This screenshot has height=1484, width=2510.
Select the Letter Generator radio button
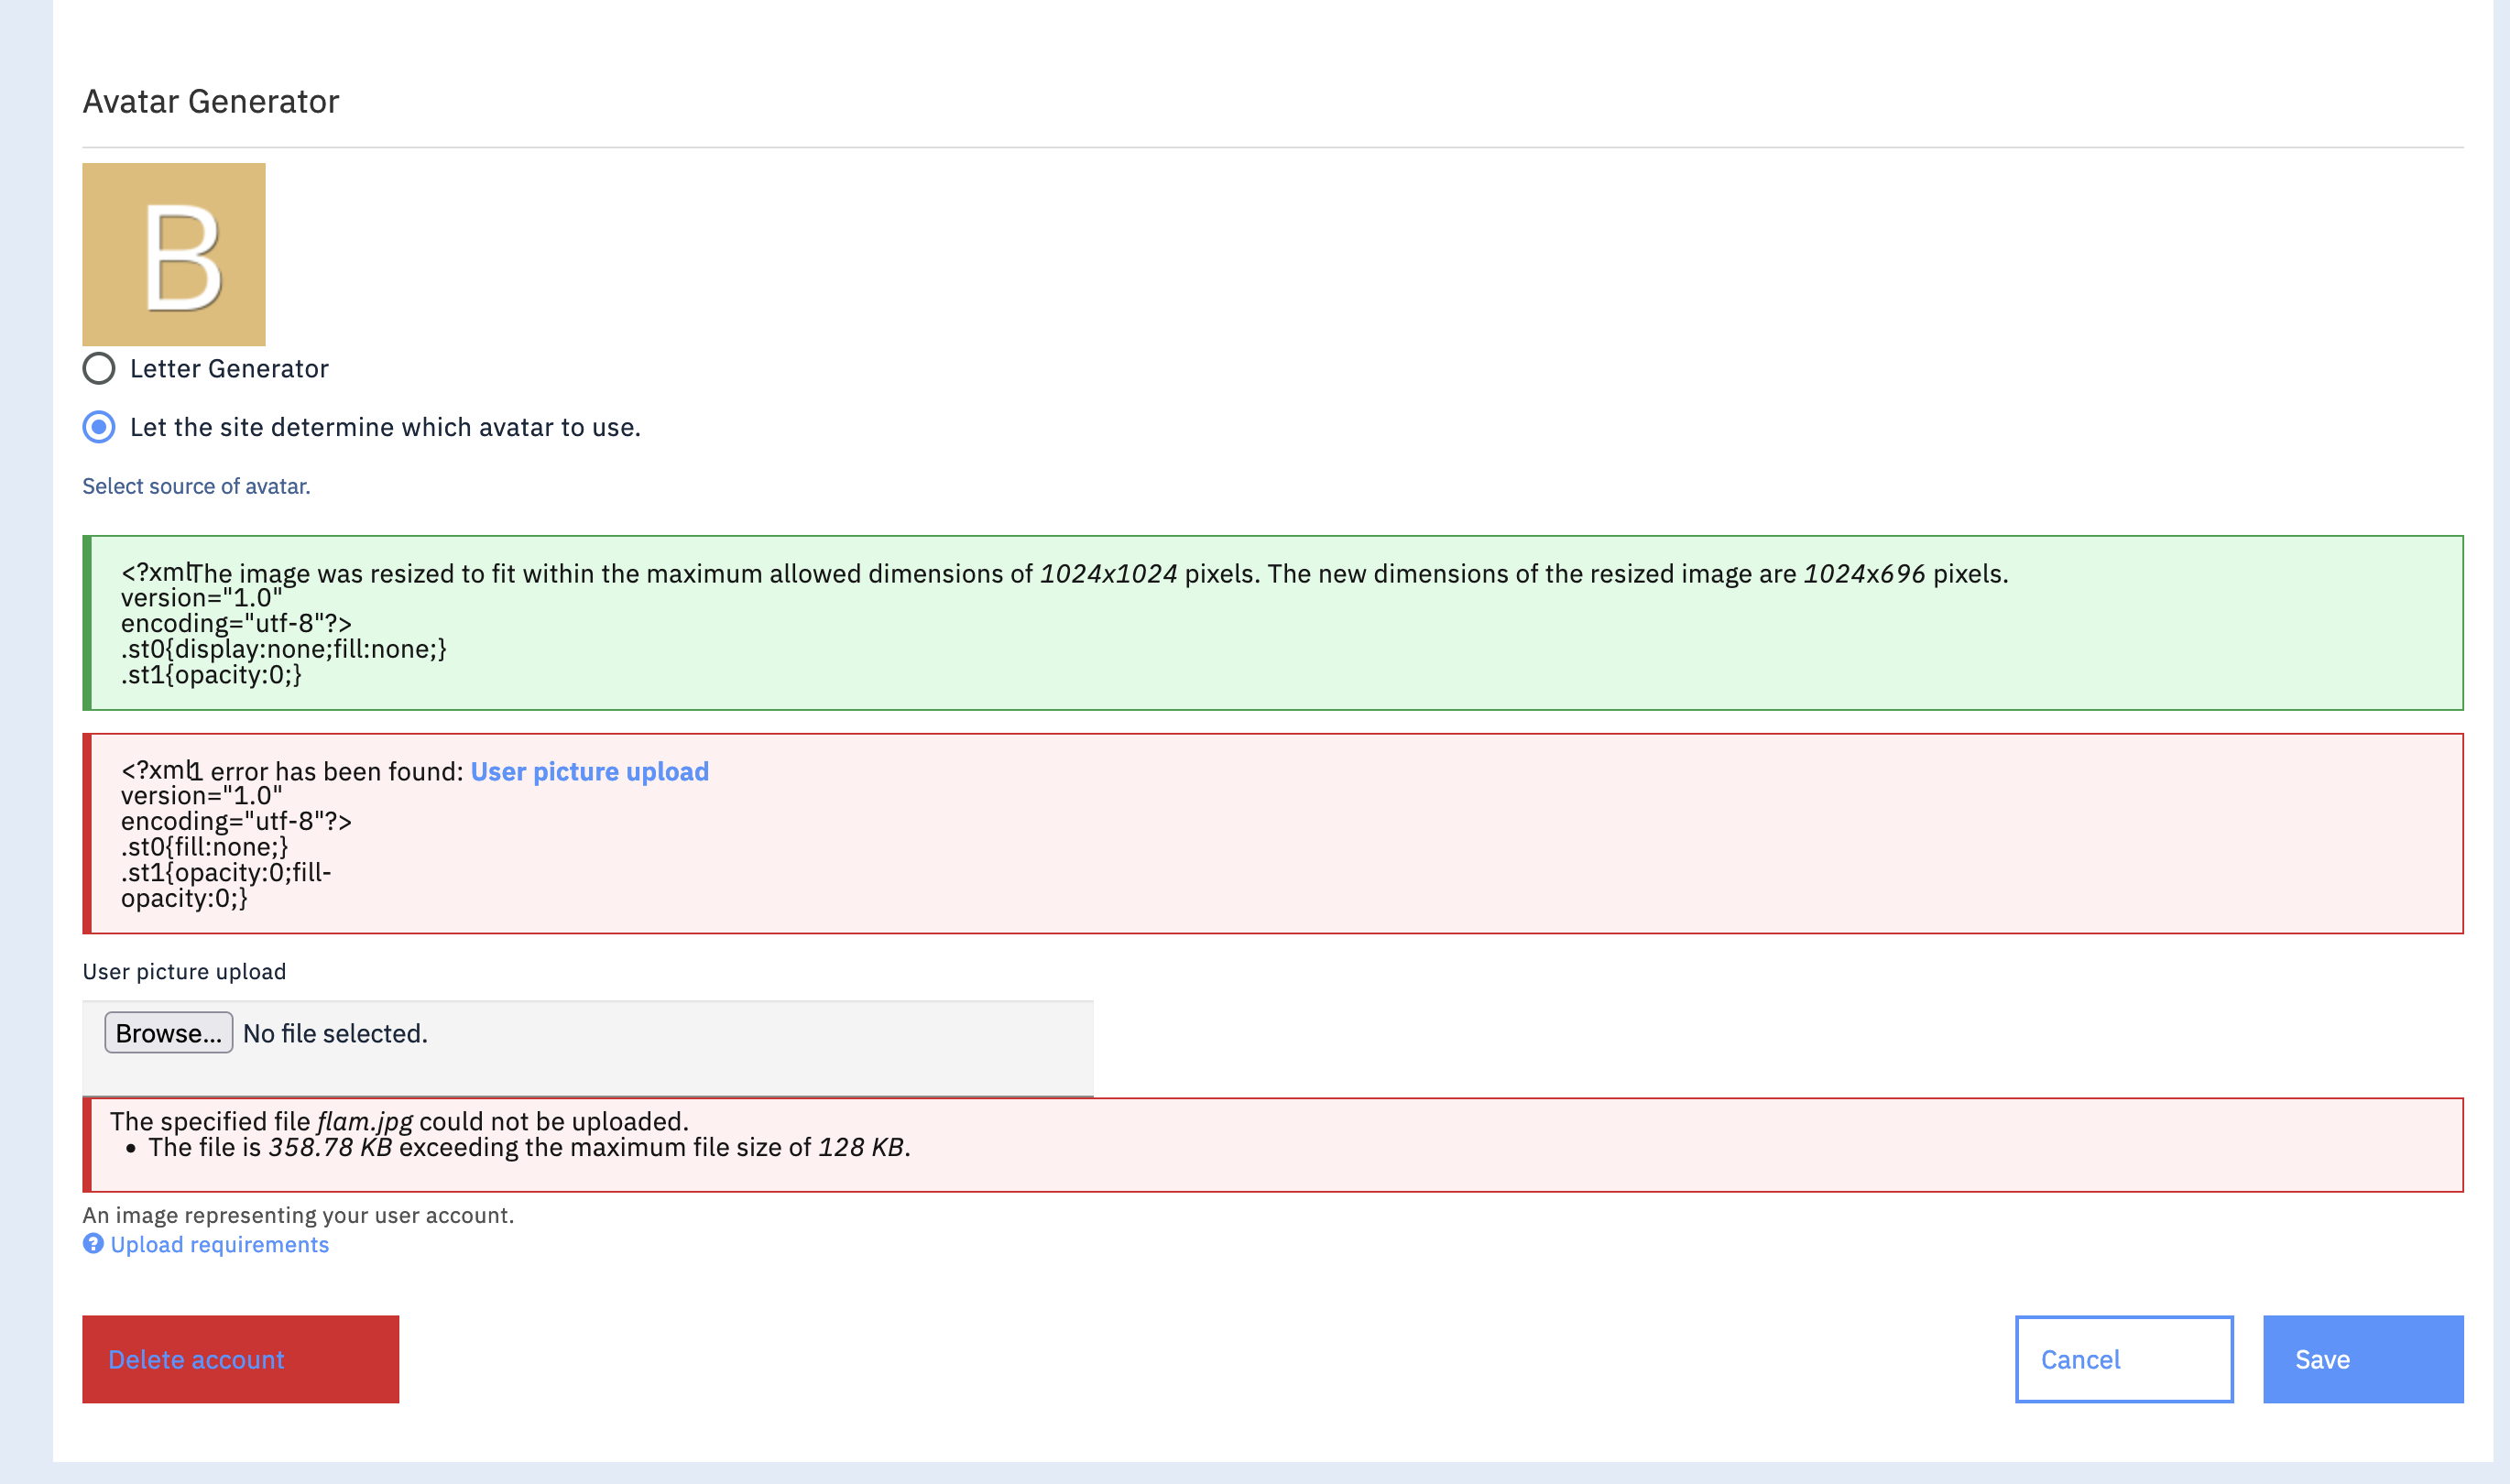point(99,368)
